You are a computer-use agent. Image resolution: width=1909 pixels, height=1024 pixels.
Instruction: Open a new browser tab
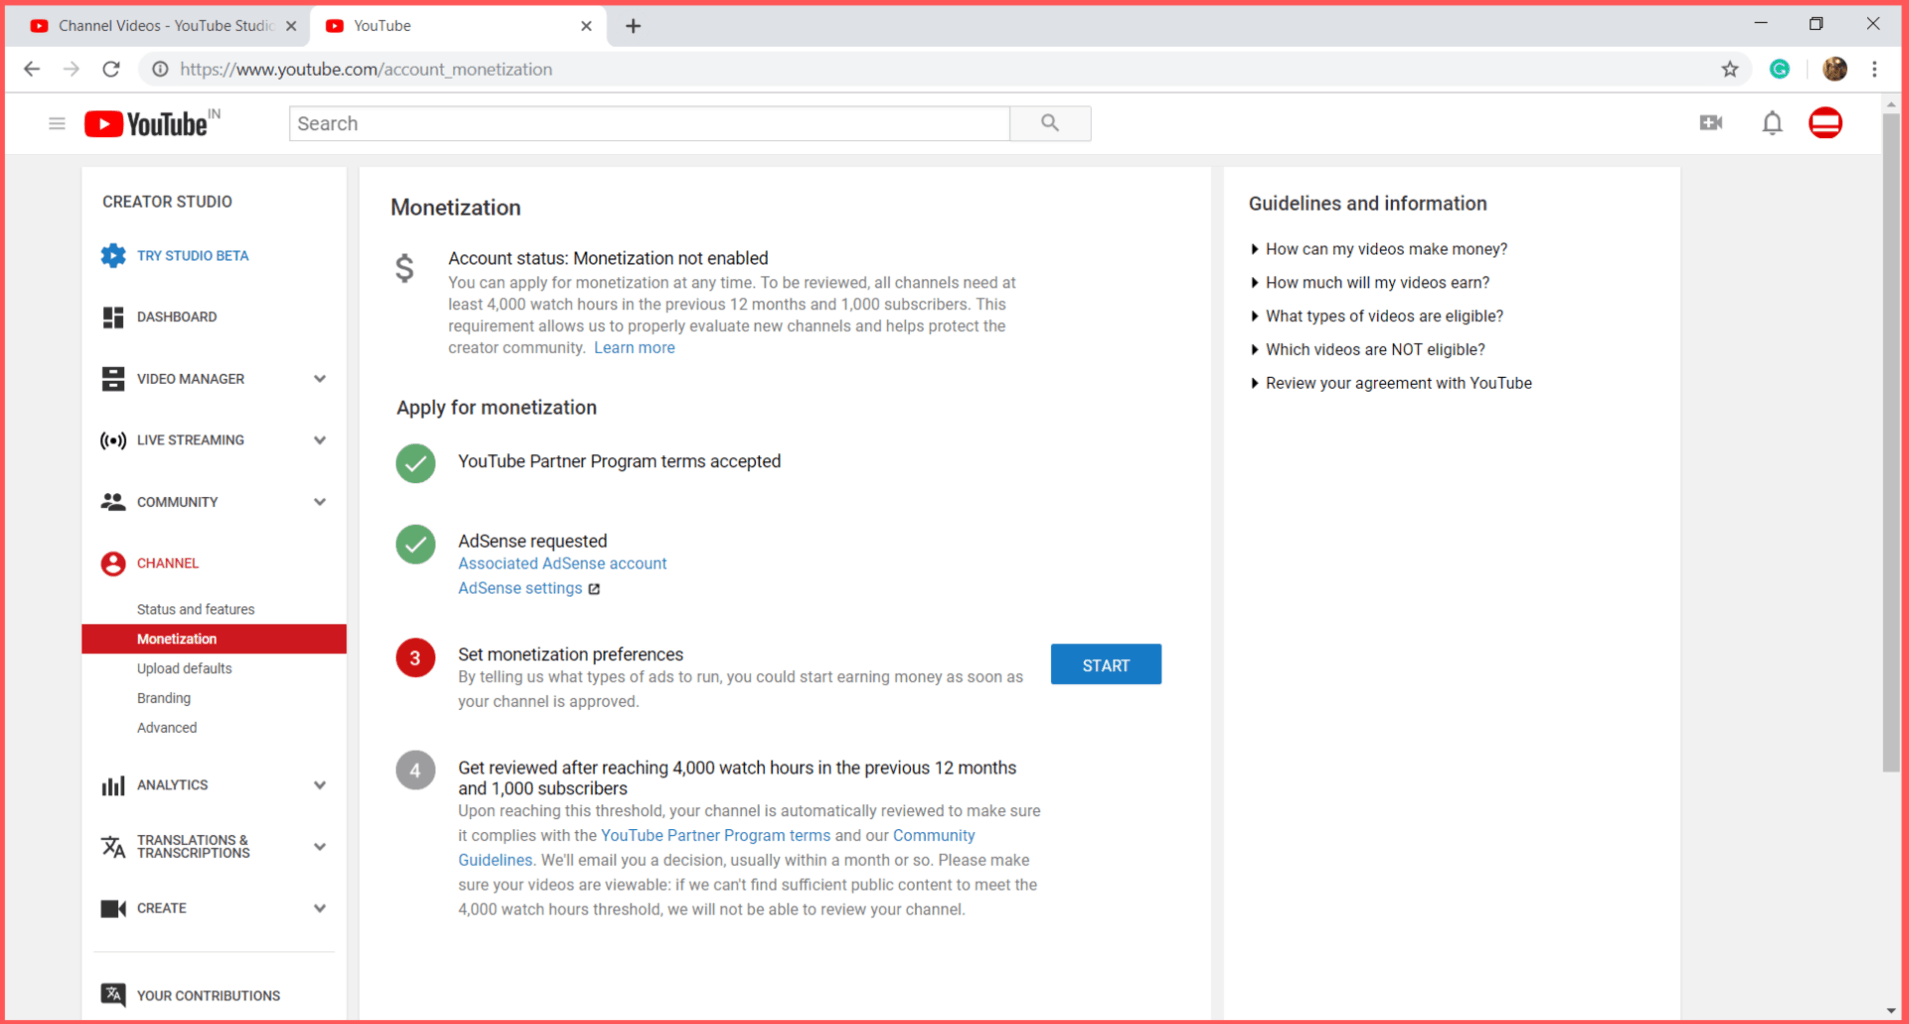[633, 26]
